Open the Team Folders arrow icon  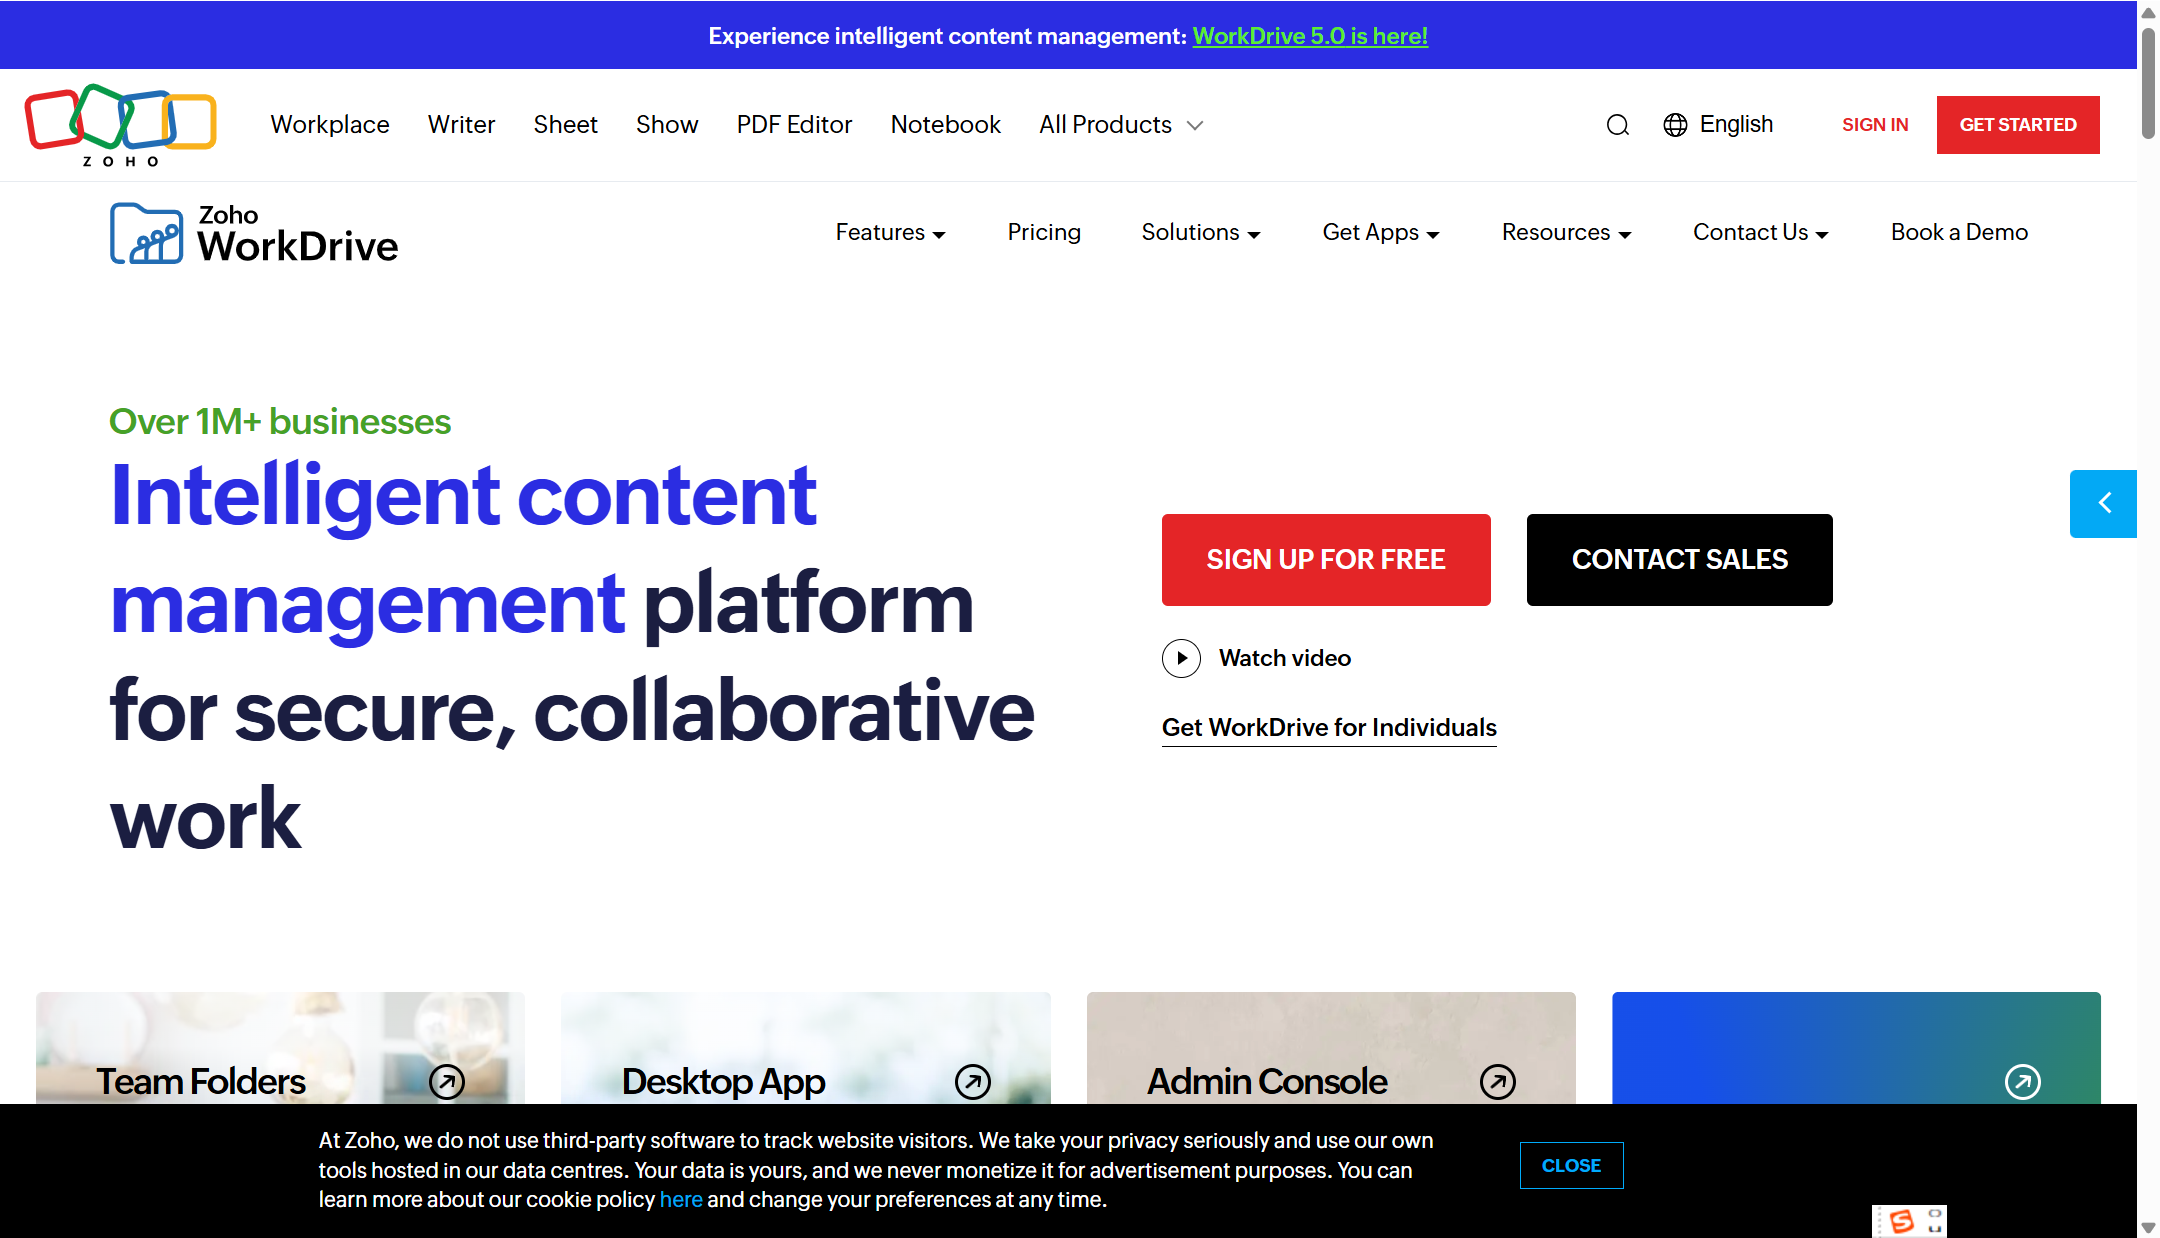pos(447,1081)
